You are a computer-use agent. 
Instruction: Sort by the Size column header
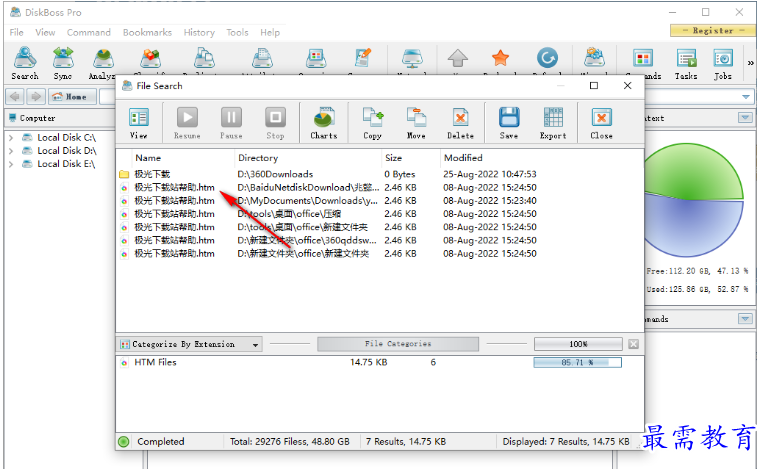393,158
